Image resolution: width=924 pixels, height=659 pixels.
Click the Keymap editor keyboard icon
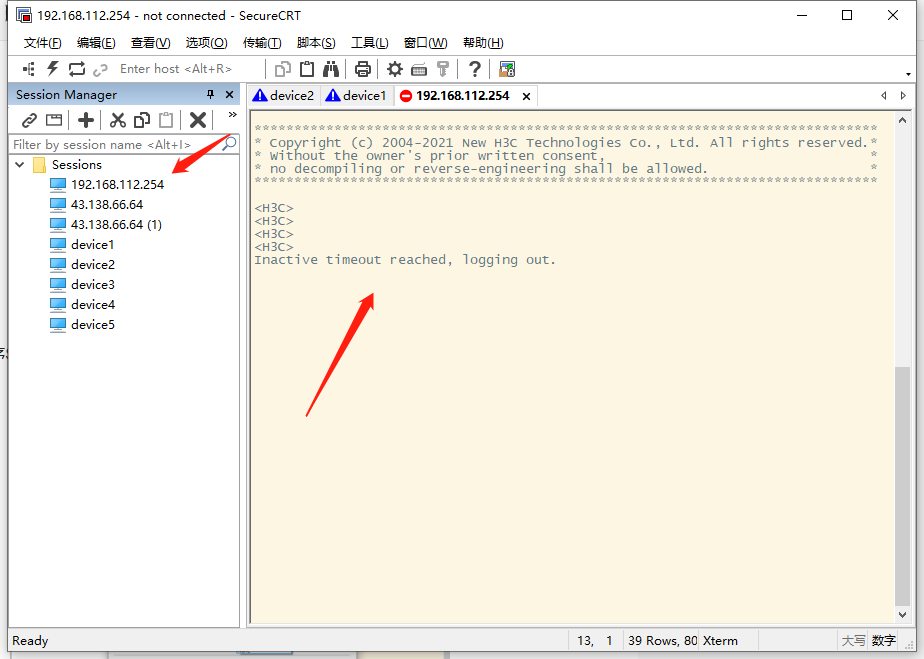click(419, 70)
